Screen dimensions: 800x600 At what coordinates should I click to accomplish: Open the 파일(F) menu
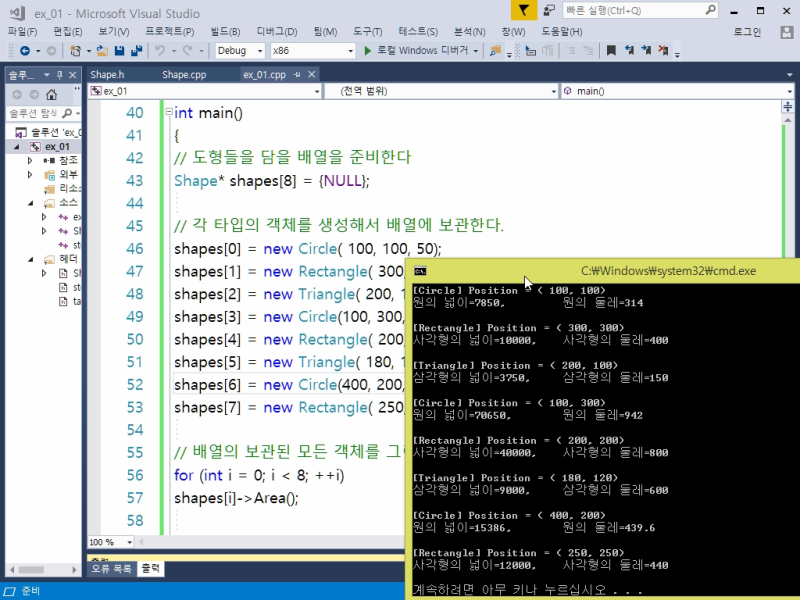pos(22,32)
